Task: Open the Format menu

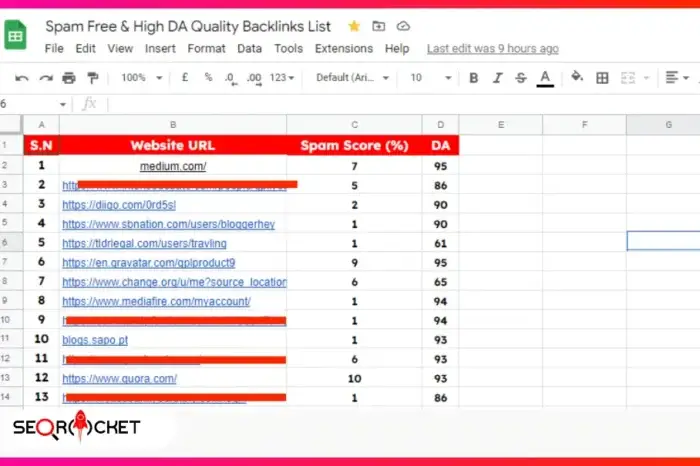Action: point(206,49)
